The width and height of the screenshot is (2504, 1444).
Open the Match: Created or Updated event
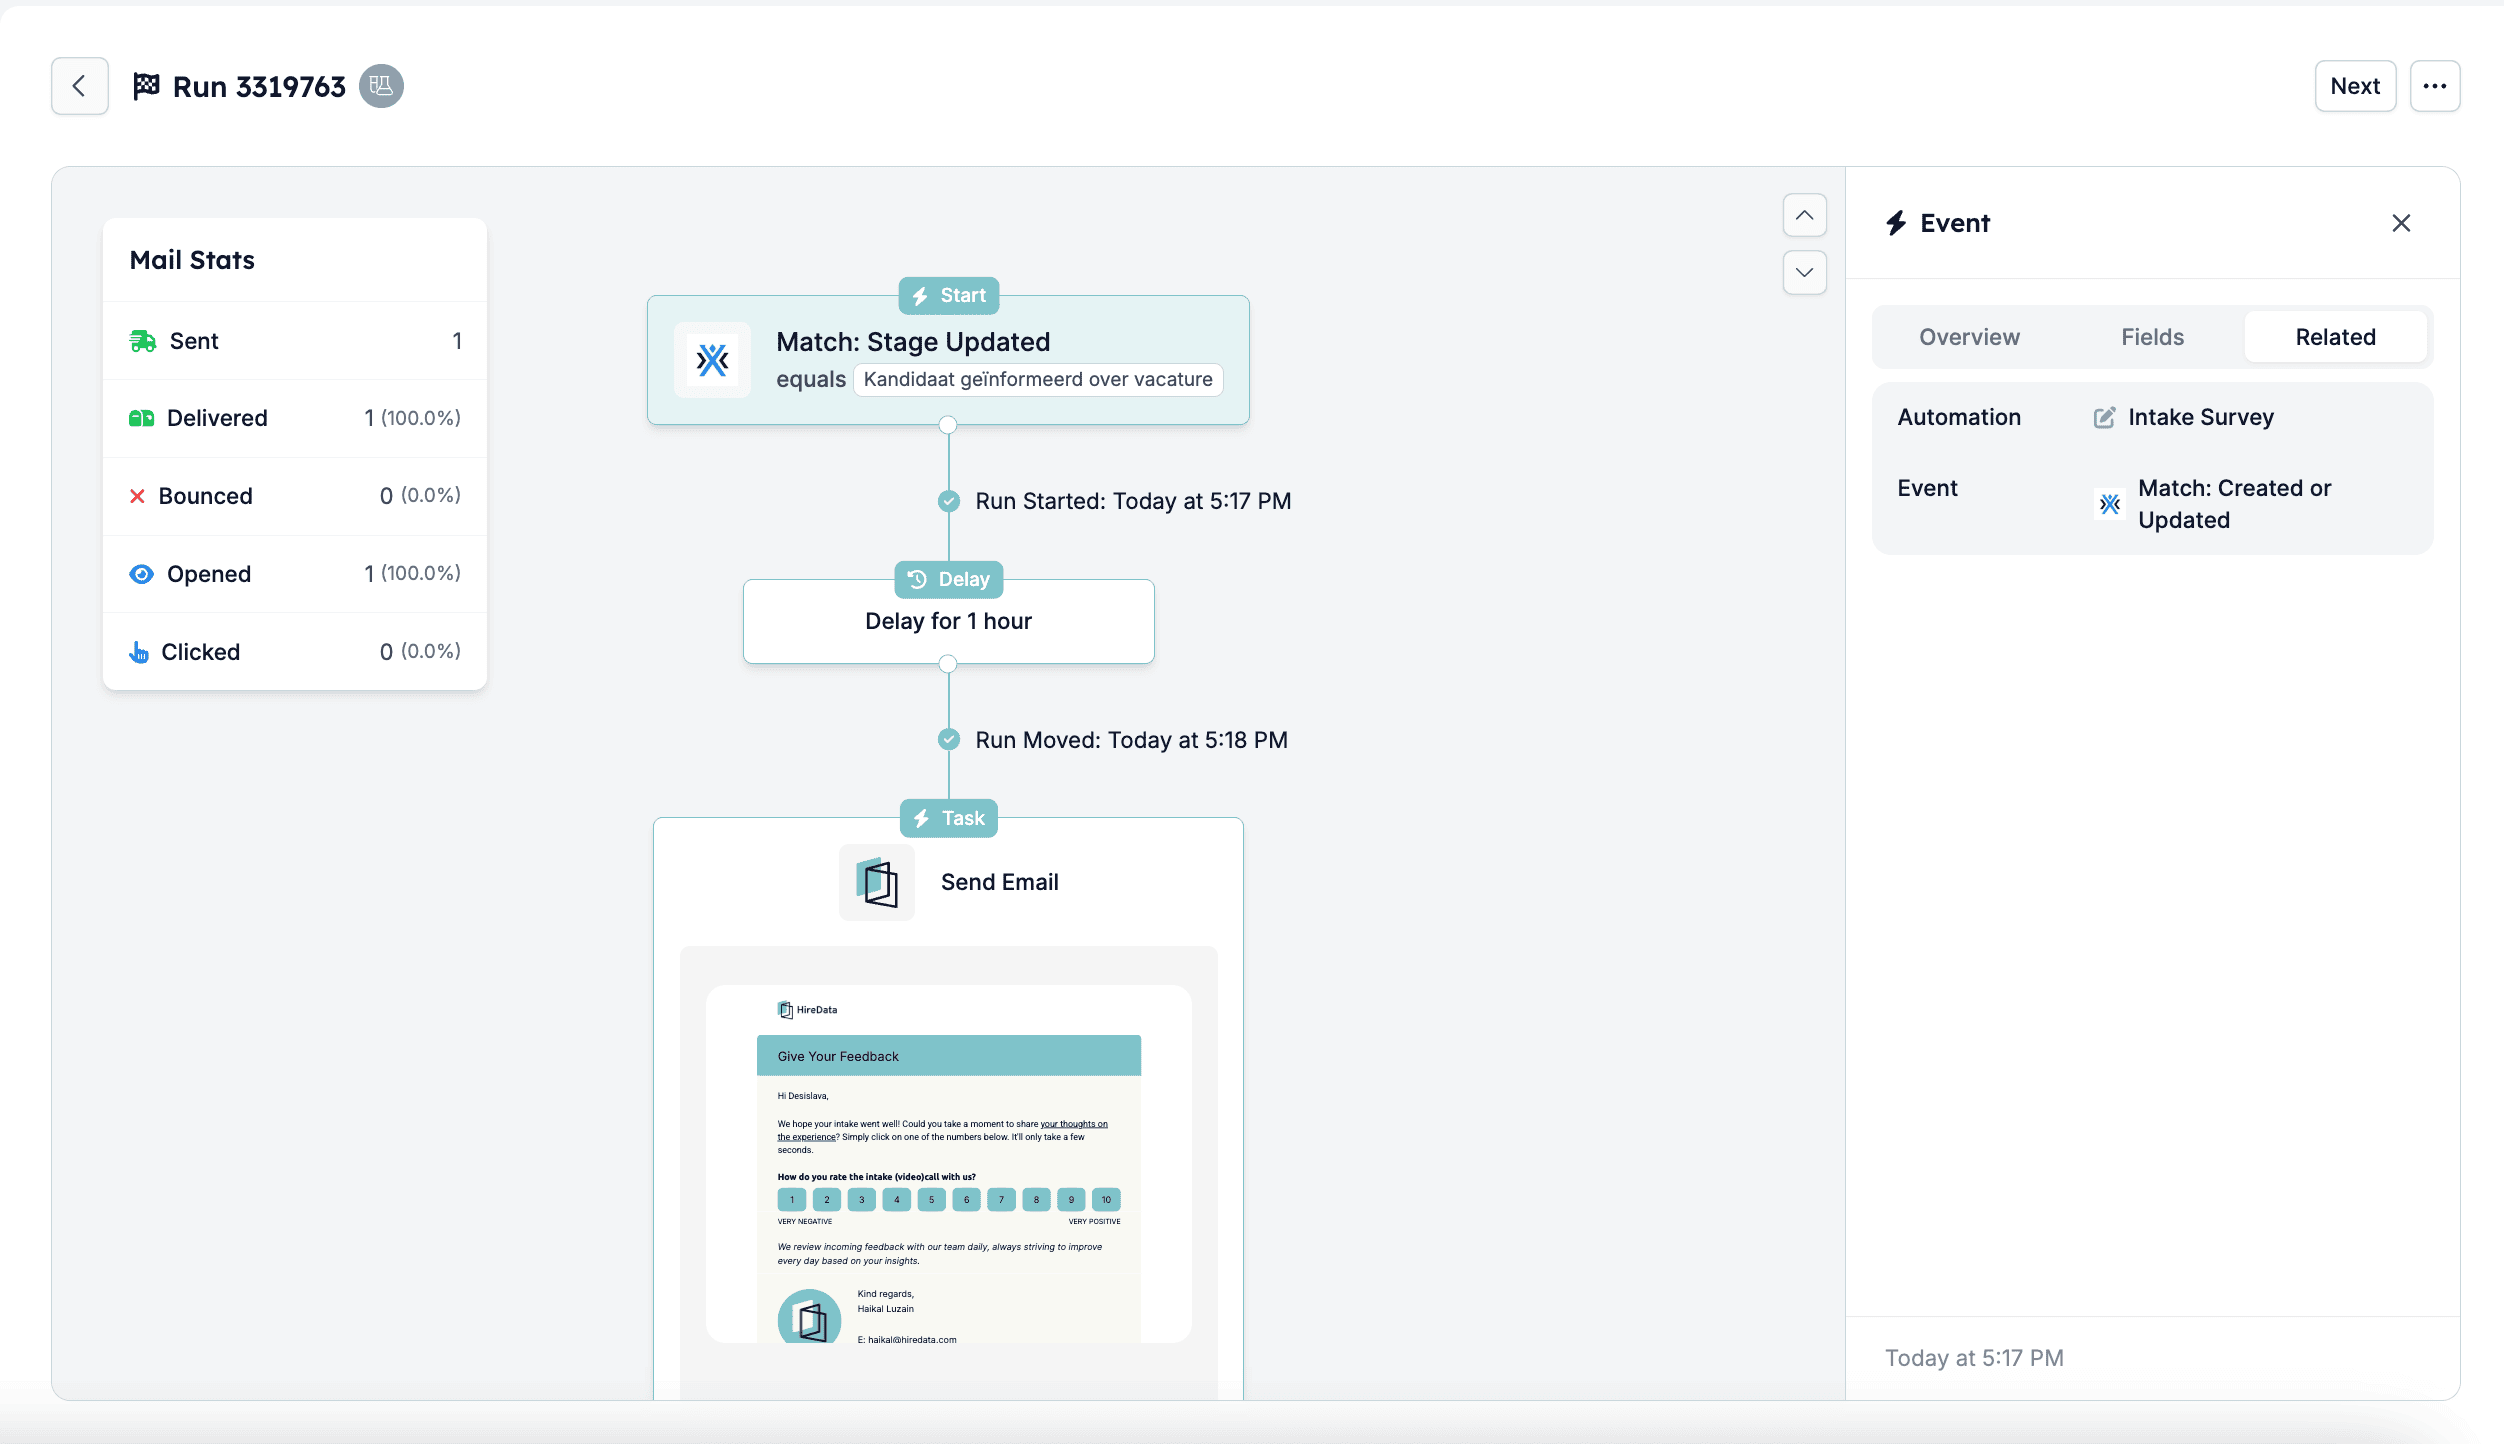[2234, 504]
